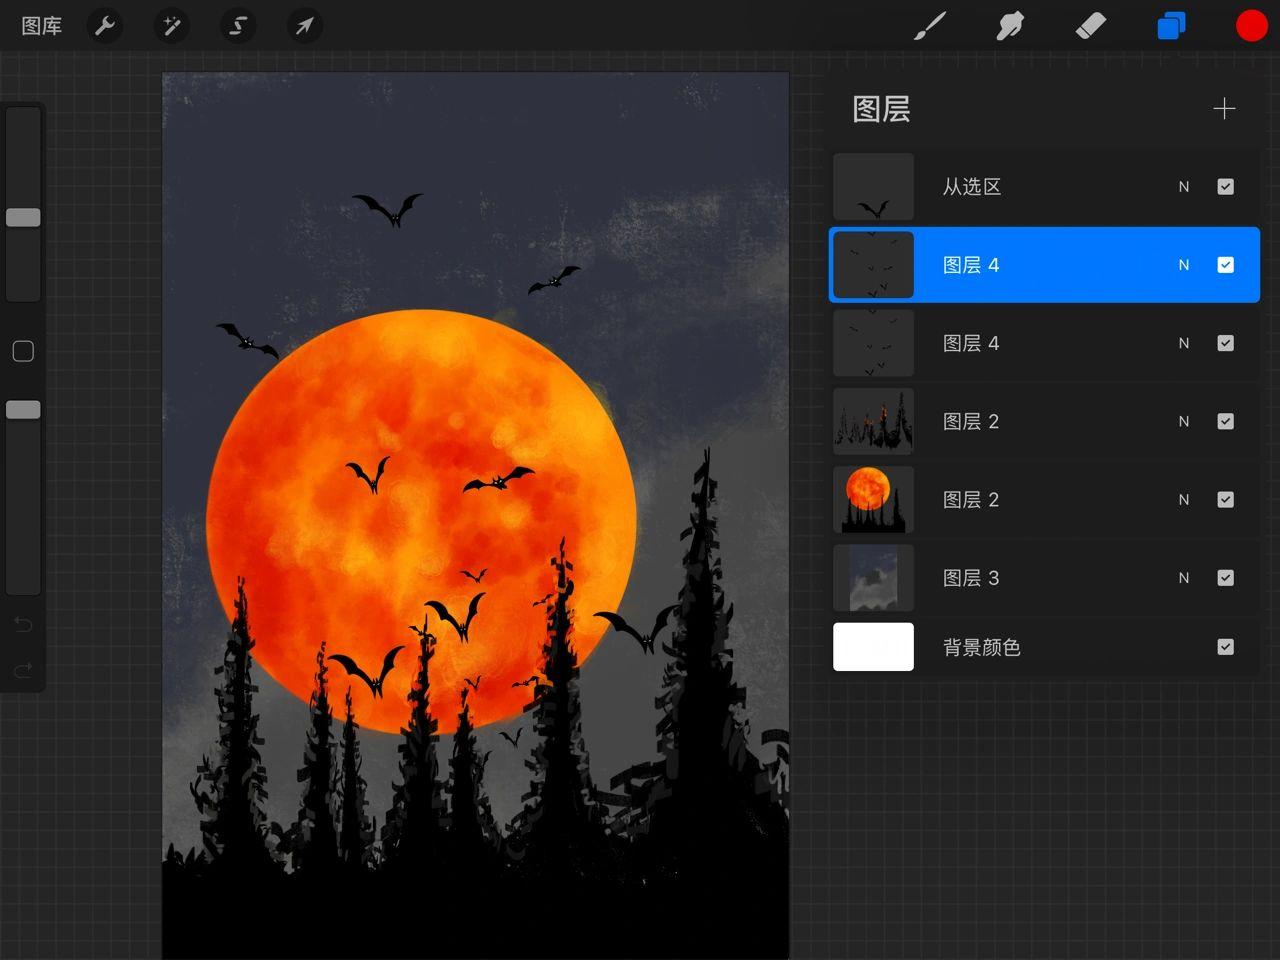Open the red color picker
The image size is (1280, 960).
point(1251,26)
